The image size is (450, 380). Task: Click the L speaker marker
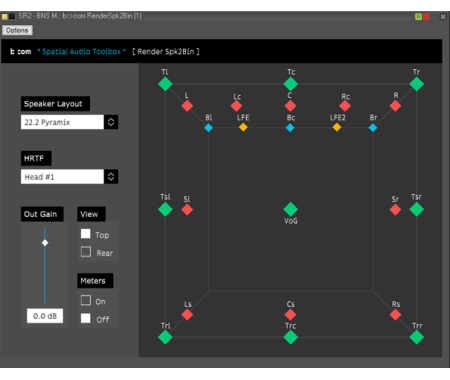point(187,106)
